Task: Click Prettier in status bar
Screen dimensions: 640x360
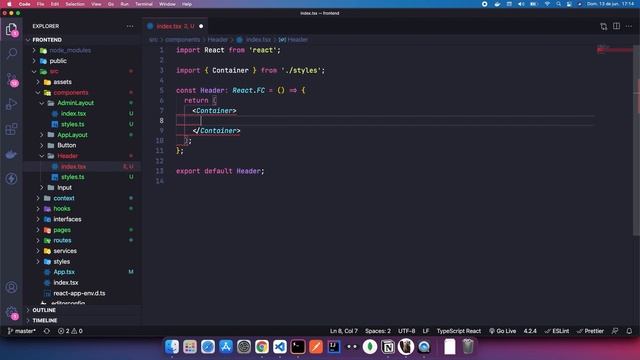Action: pyautogui.click(x=590, y=331)
